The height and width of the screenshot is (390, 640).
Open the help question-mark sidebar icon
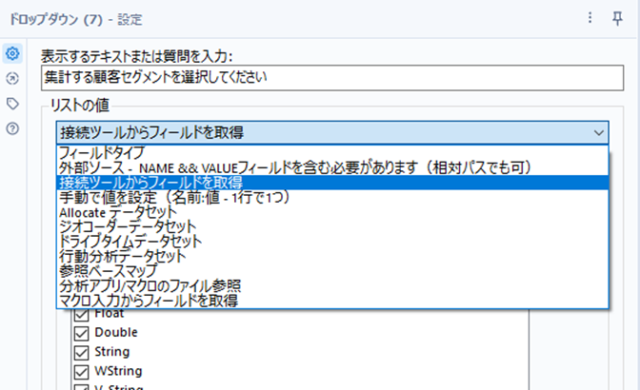(13, 129)
